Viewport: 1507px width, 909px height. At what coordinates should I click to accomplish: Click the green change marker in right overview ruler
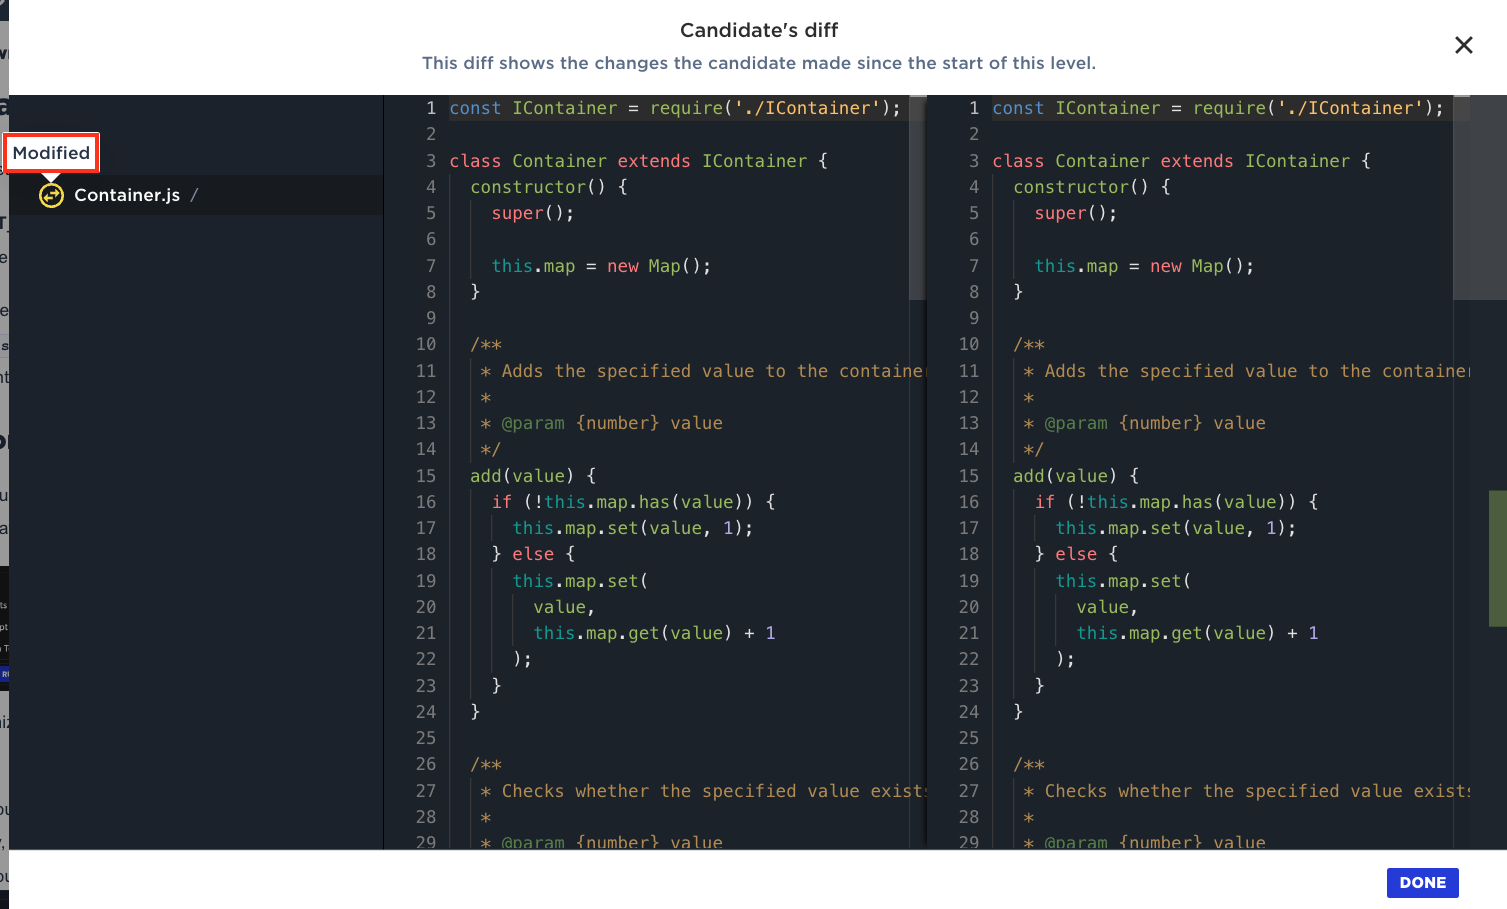point(1497,558)
